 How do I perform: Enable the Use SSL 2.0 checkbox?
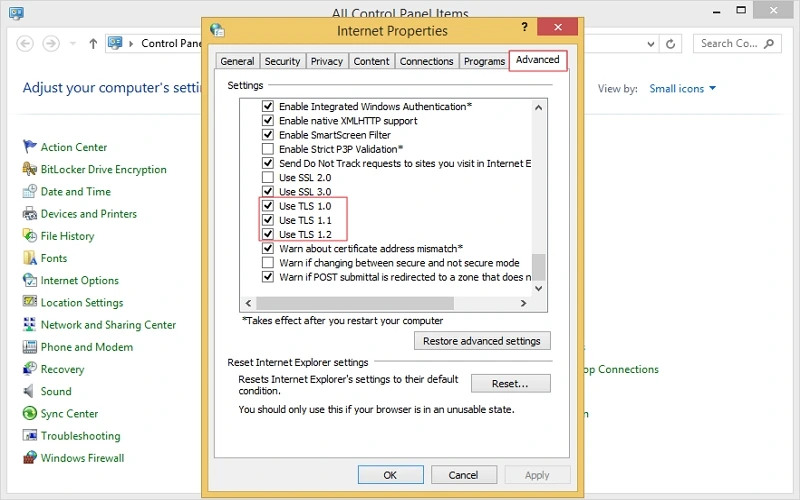[x=267, y=177]
